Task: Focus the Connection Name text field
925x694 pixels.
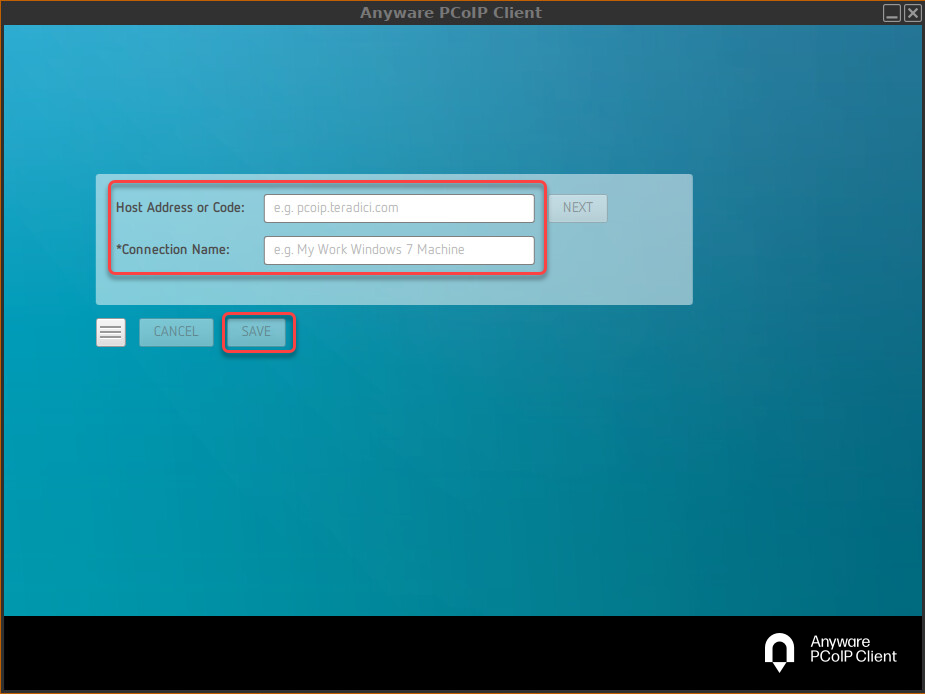Action: tap(399, 250)
